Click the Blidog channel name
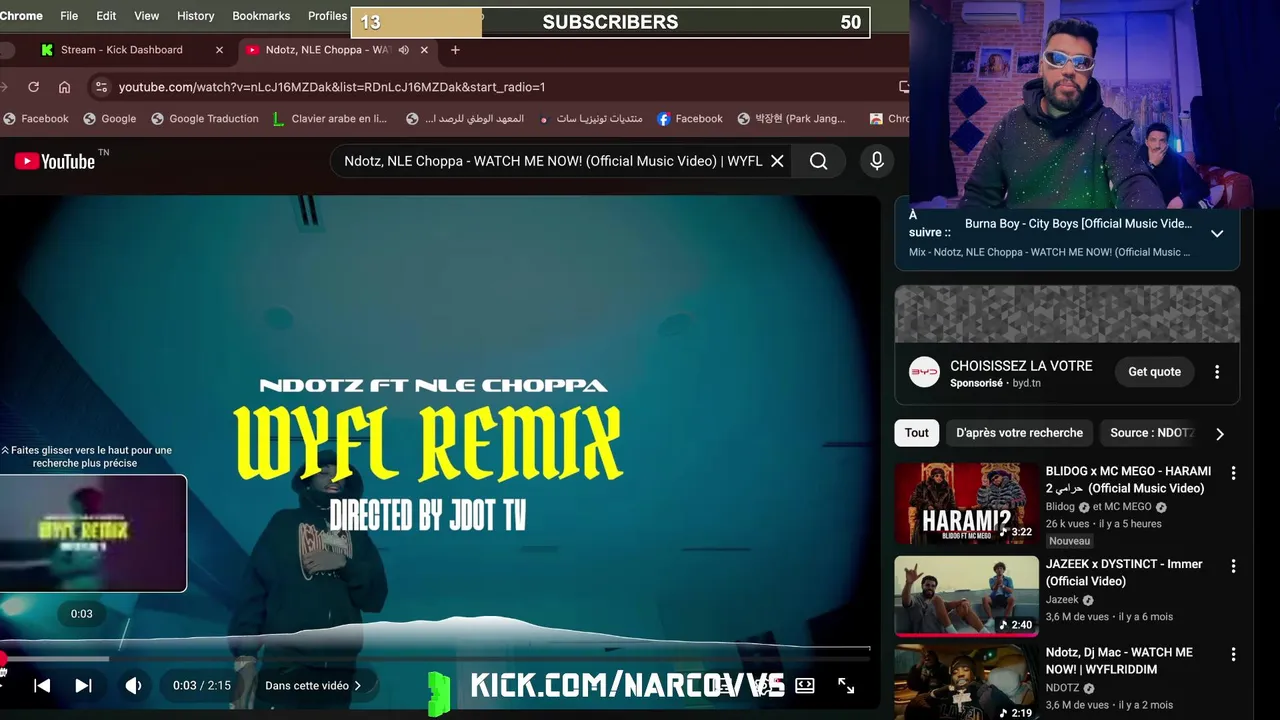1280x720 pixels. 1061,507
